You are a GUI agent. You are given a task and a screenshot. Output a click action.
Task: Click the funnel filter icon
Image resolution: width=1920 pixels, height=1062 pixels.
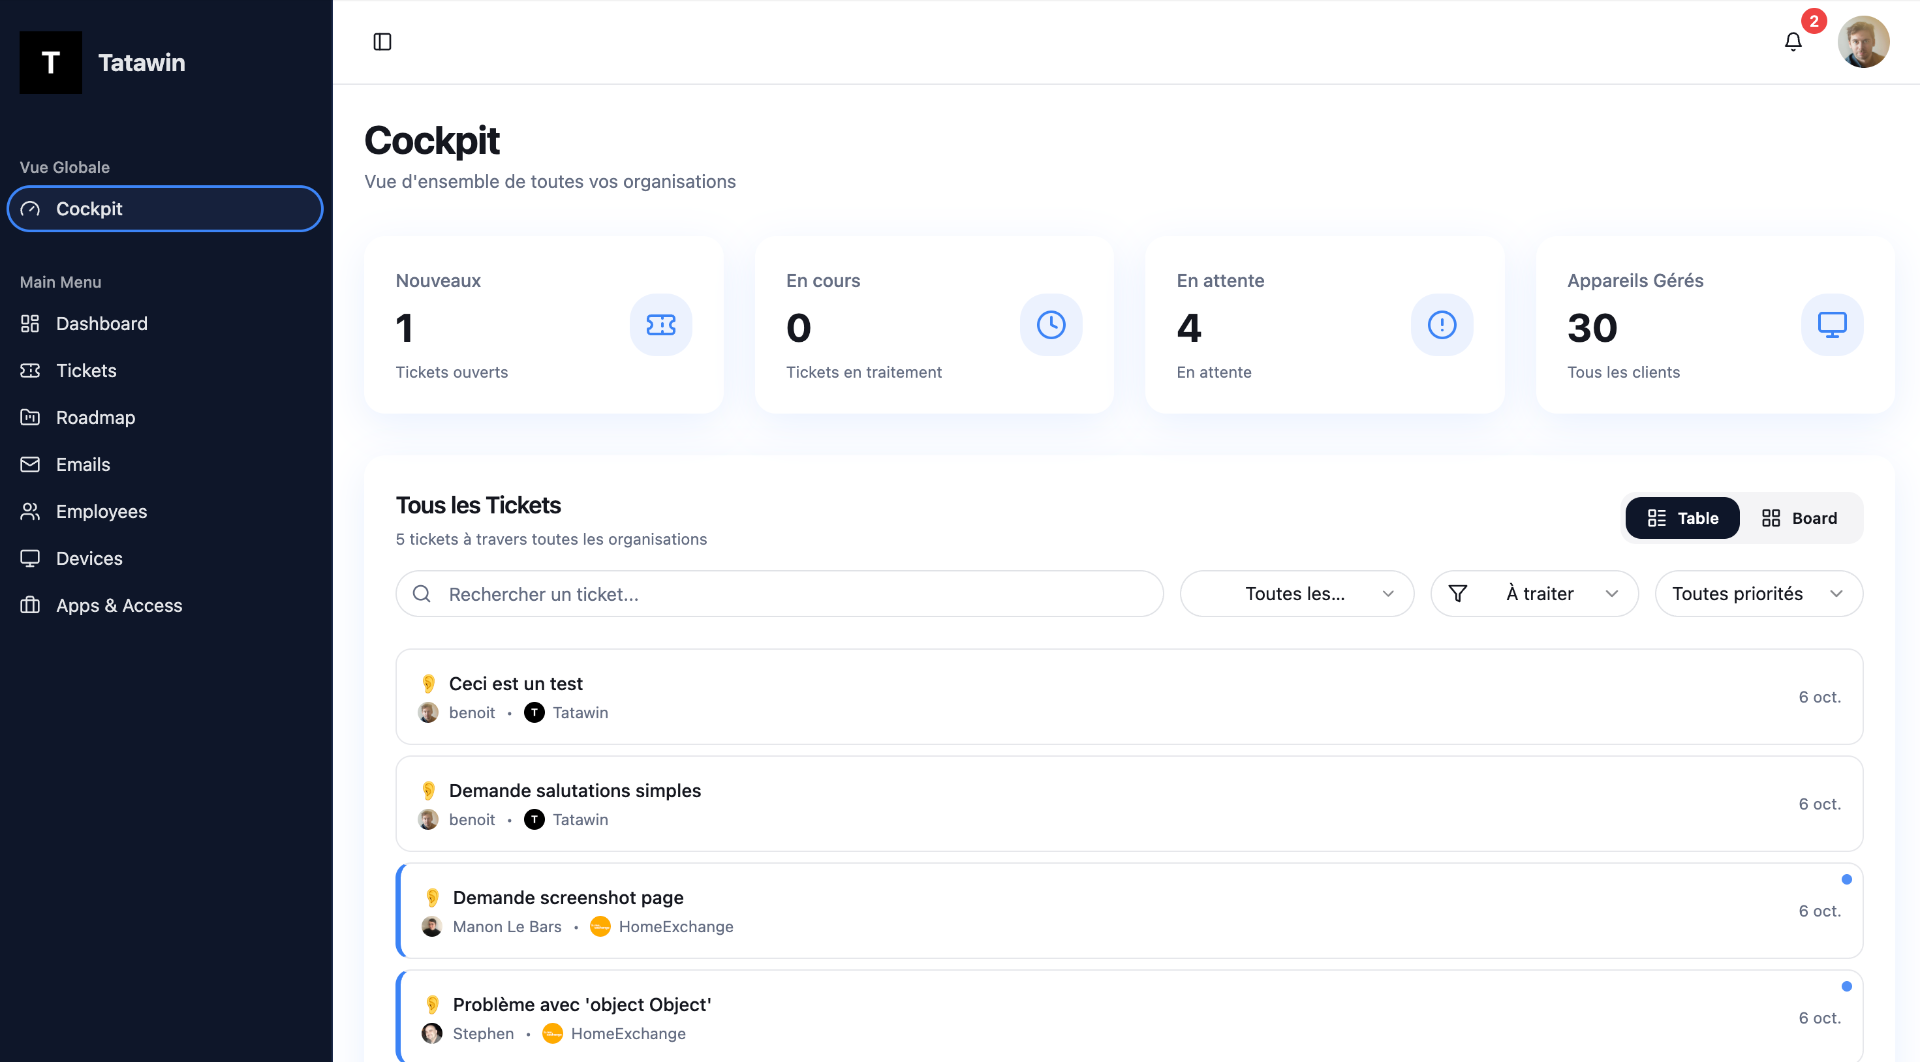[1458, 594]
